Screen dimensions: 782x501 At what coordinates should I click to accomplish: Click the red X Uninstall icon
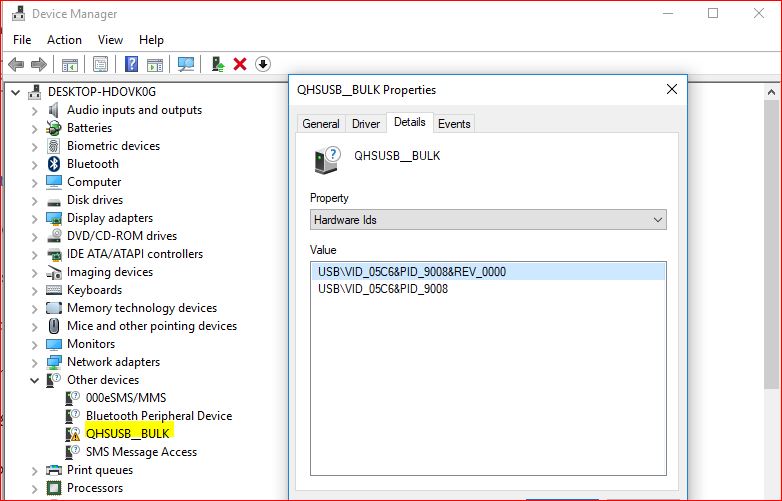click(240, 64)
